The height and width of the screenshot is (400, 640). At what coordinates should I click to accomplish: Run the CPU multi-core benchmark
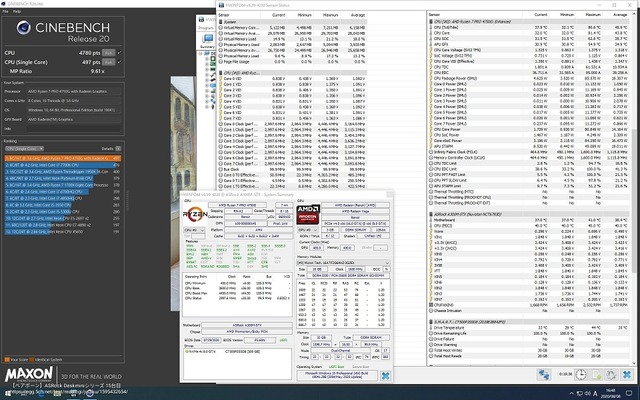point(108,53)
